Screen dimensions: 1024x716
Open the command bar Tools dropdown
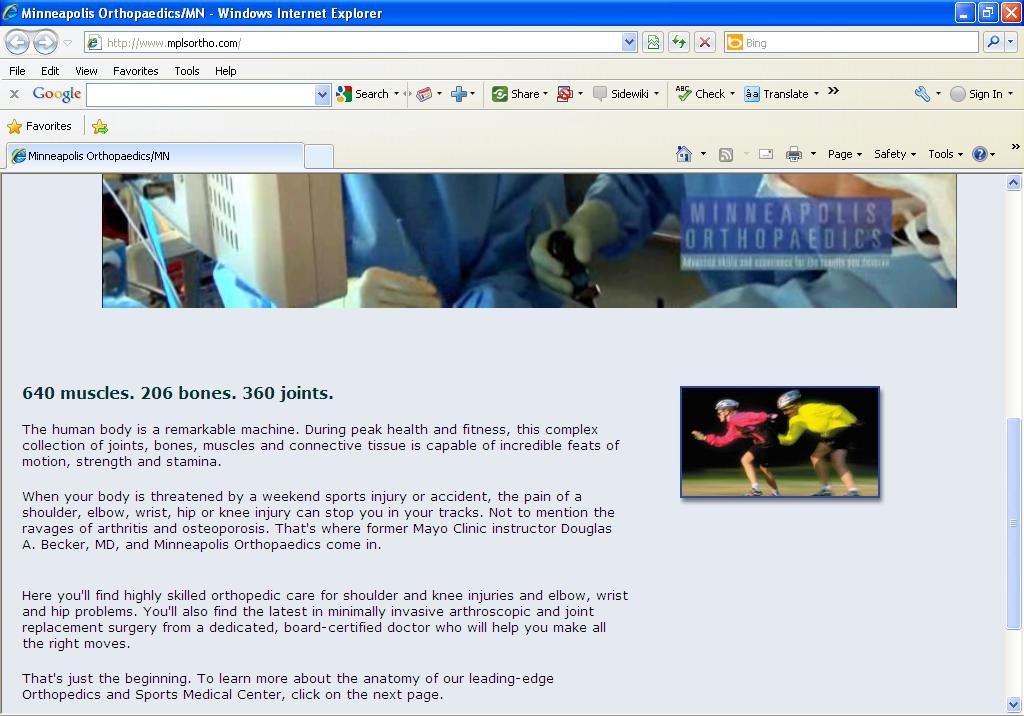pos(945,154)
